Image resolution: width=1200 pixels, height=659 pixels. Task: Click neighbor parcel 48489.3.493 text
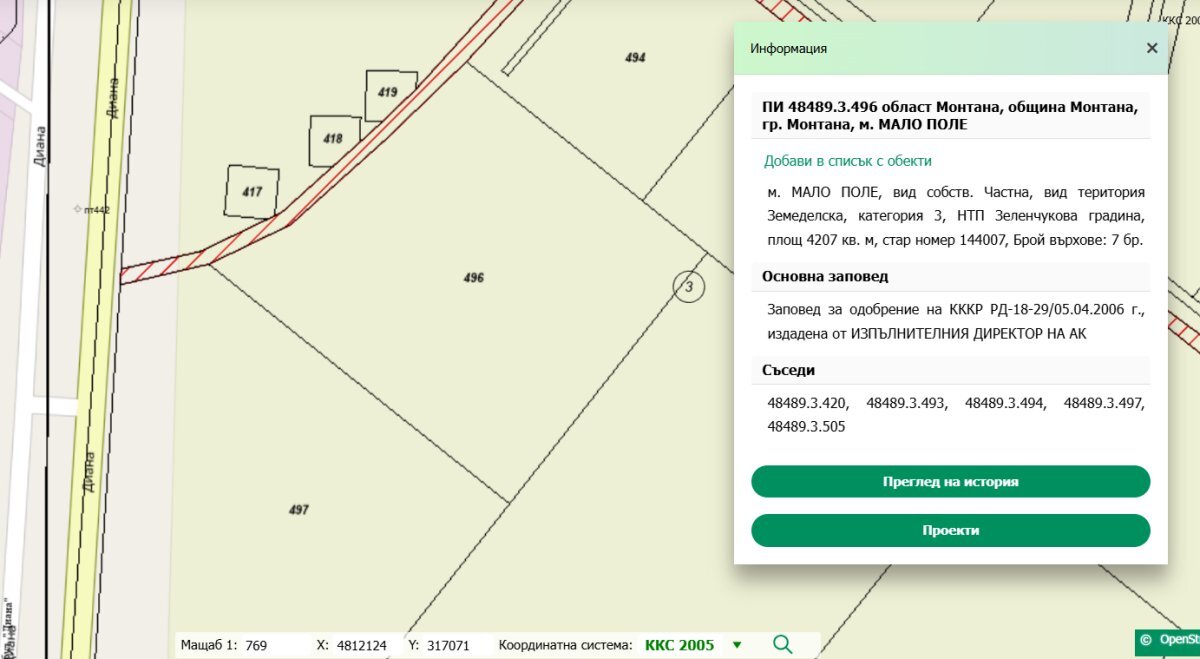906,404
